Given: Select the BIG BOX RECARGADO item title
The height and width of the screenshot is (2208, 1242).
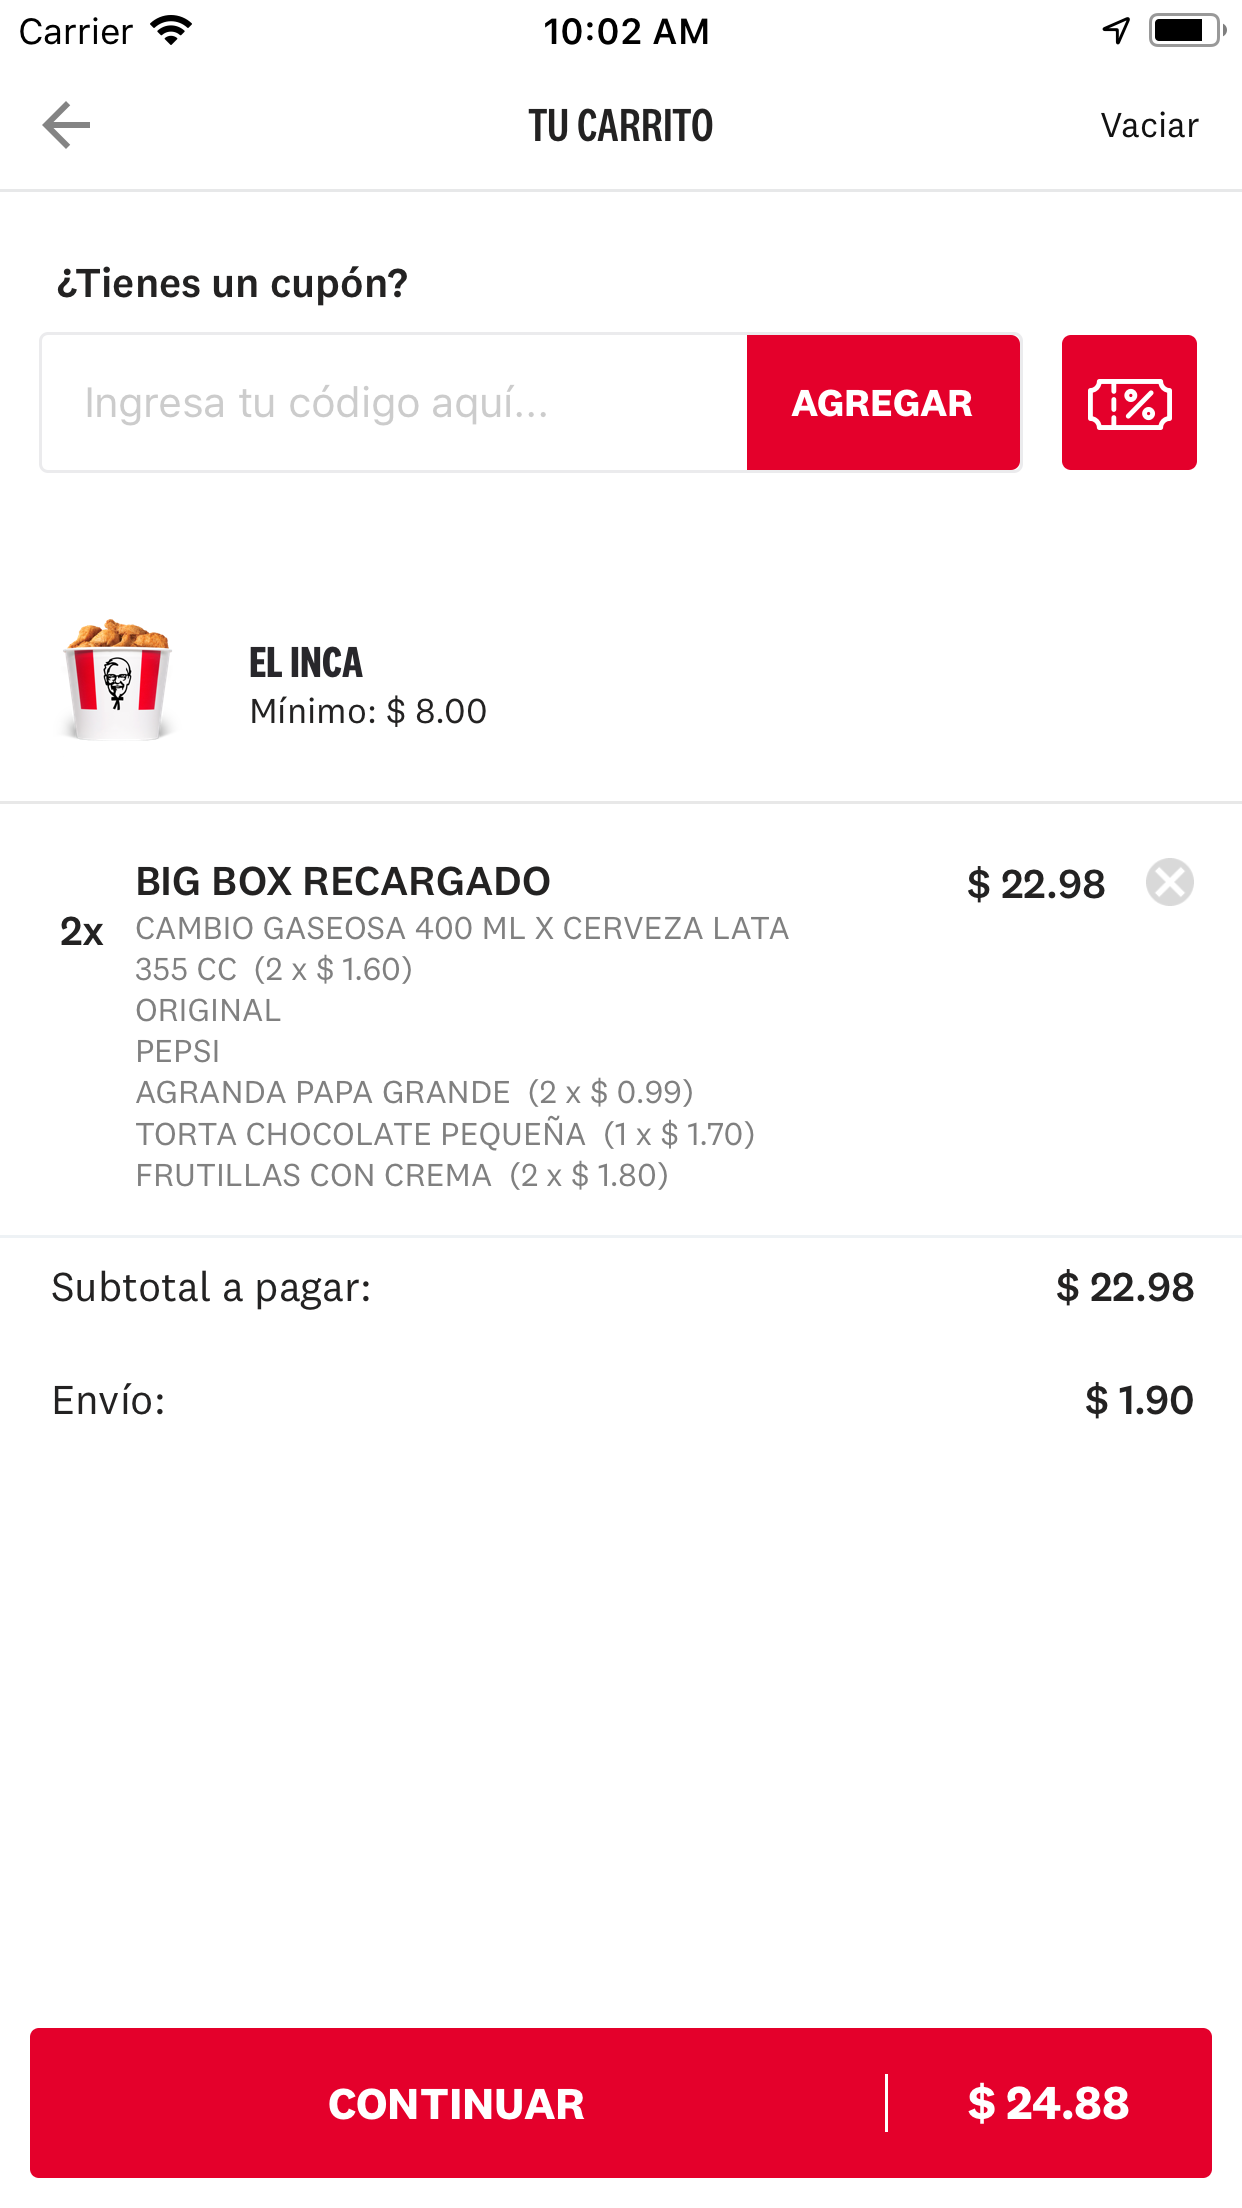Looking at the screenshot, I should coord(343,882).
